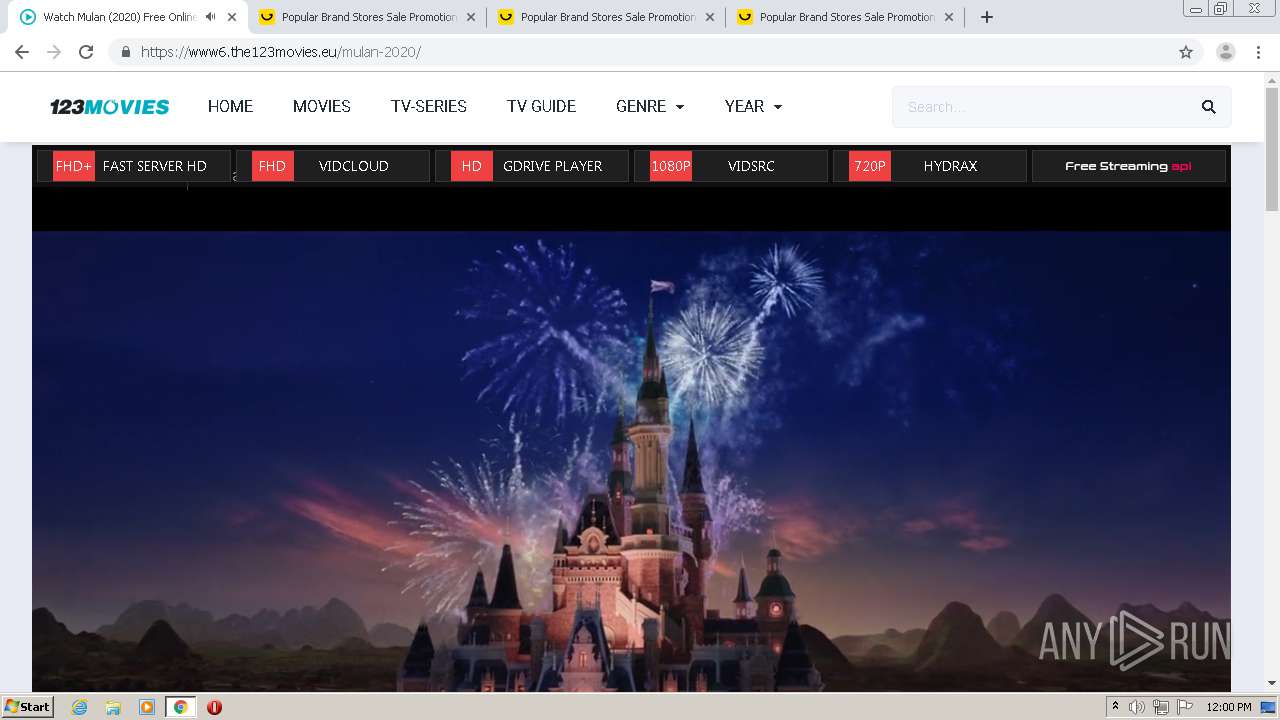Select VIDCLOUD server

(333, 166)
